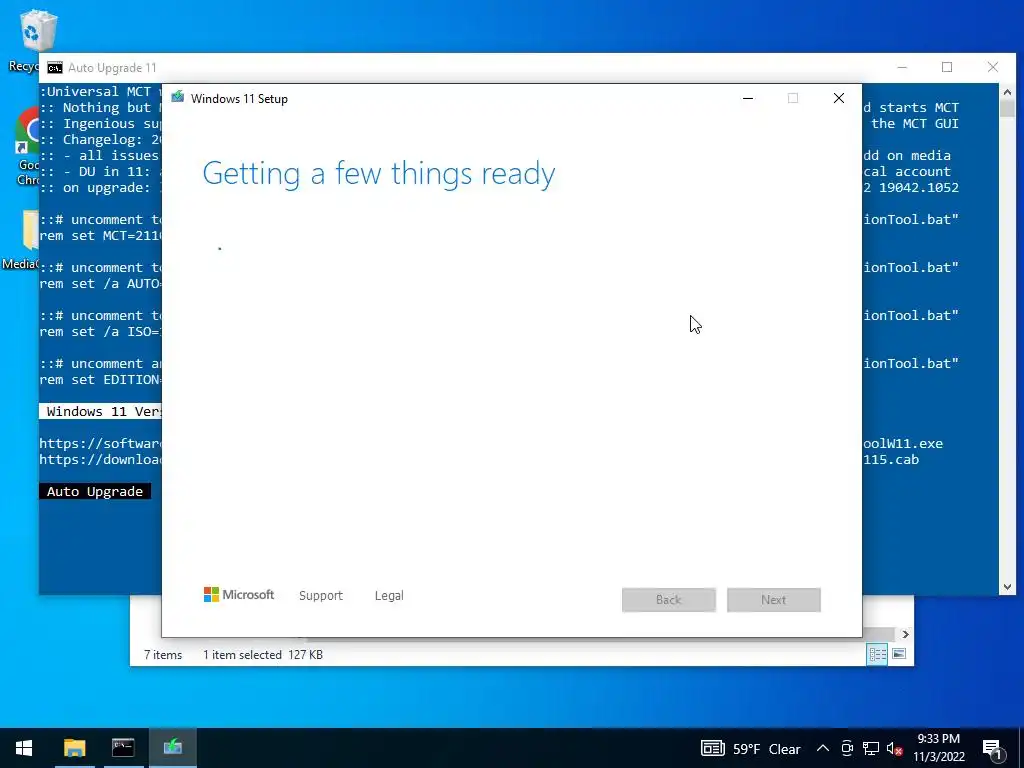
Task: Switch File Explorer to details view
Action: (877, 654)
